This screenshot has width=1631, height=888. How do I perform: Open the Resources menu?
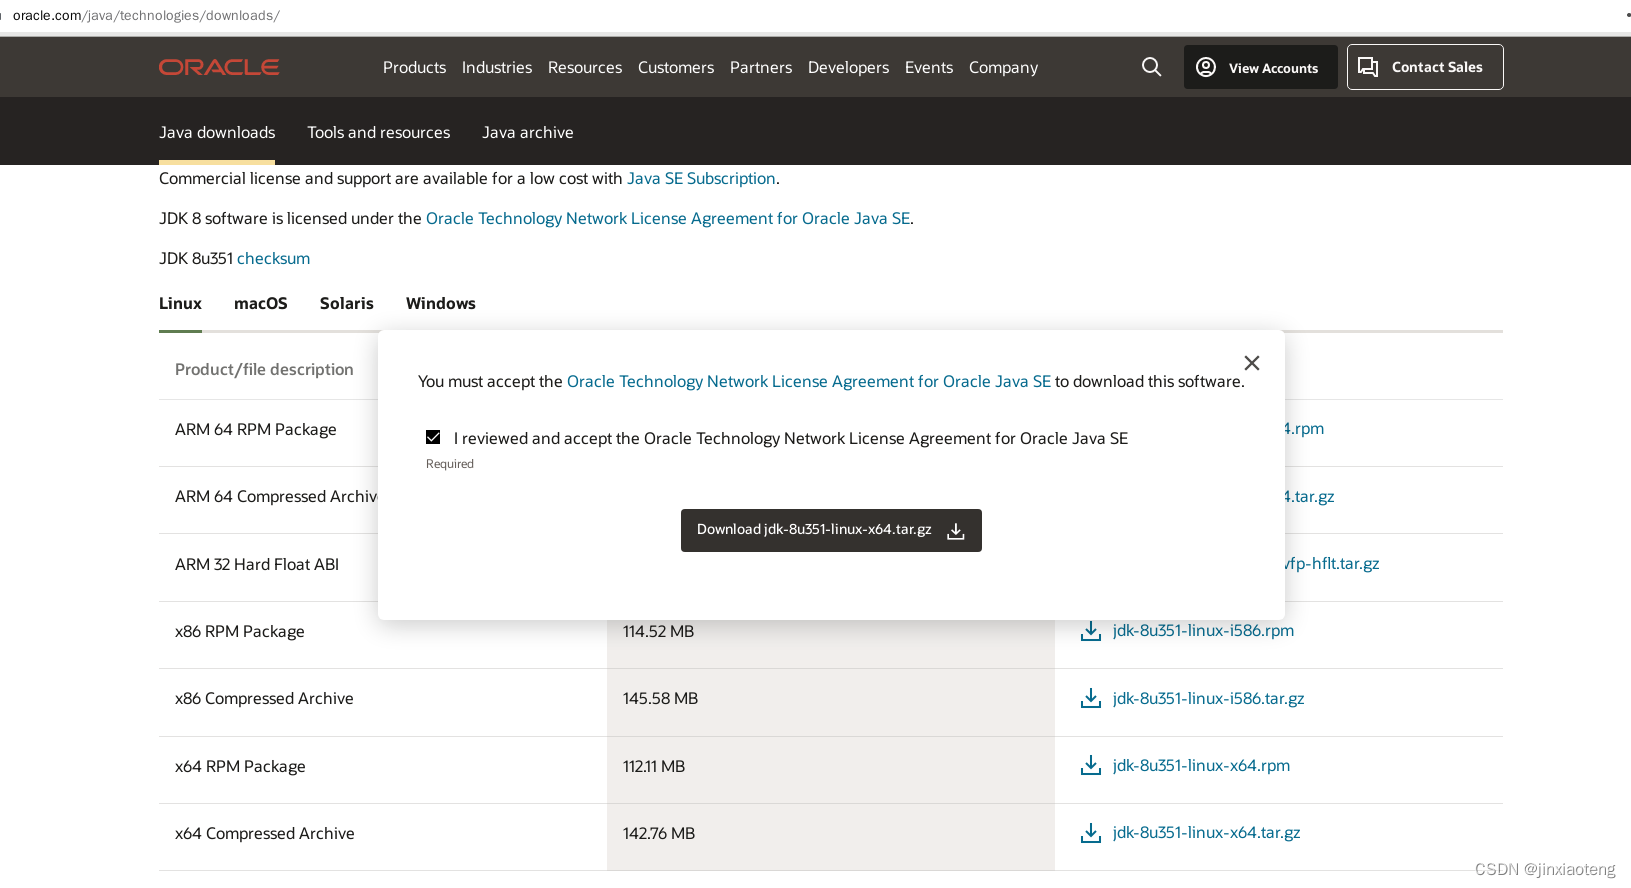pos(585,67)
